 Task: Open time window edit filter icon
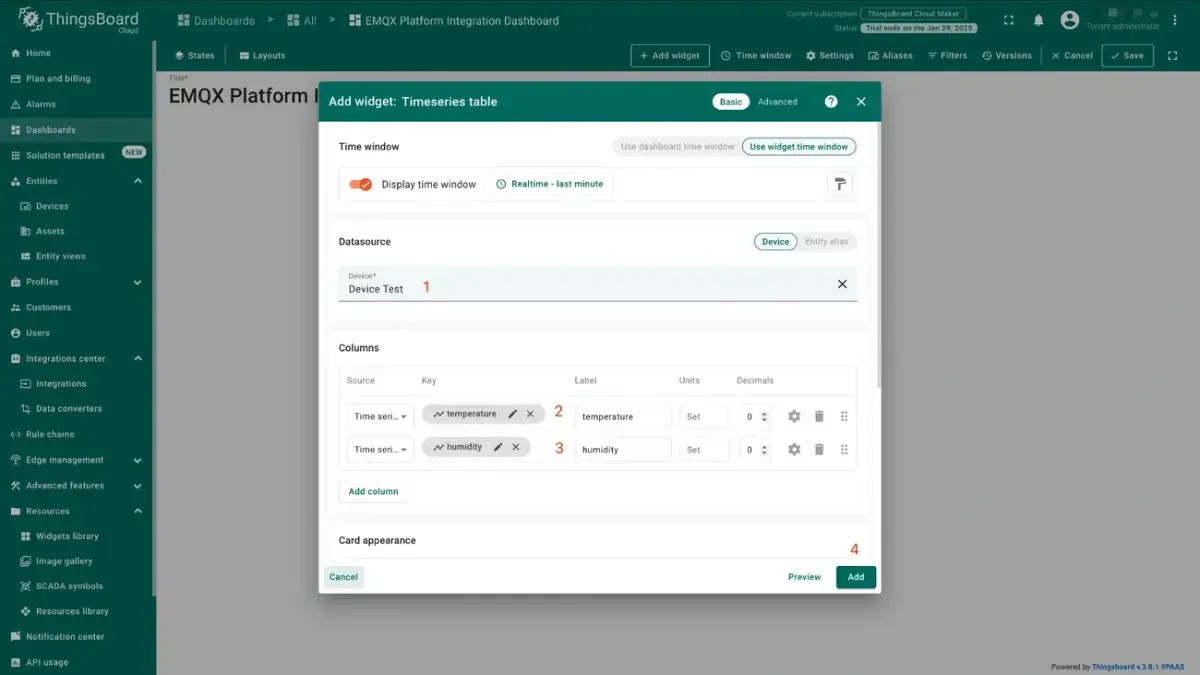click(x=841, y=184)
